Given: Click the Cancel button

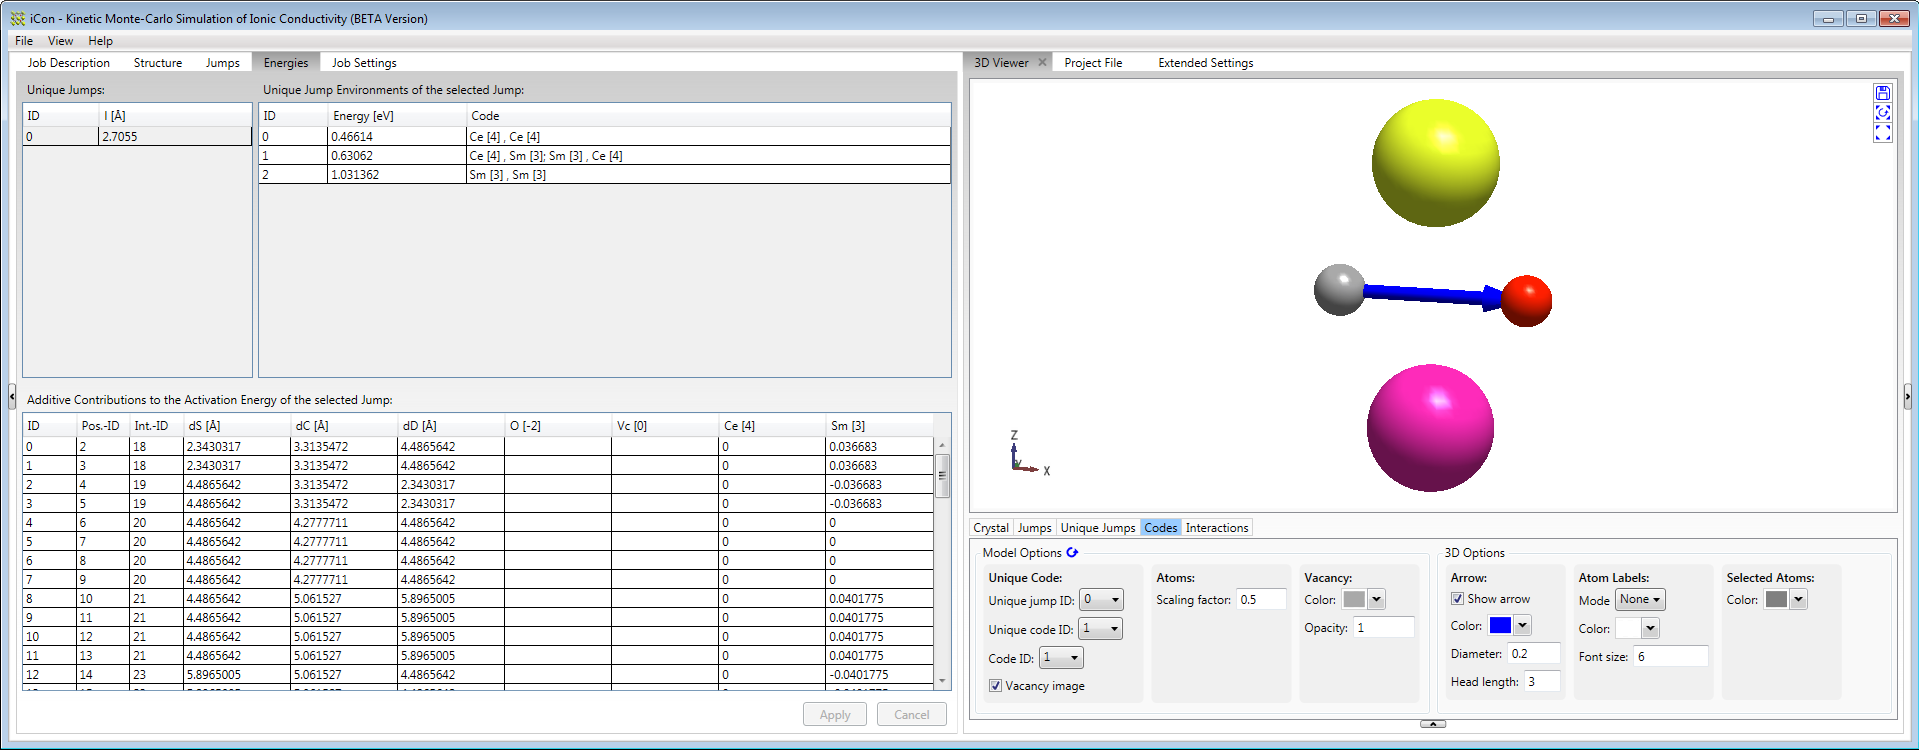Looking at the screenshot, I should (x=911, y=714).
